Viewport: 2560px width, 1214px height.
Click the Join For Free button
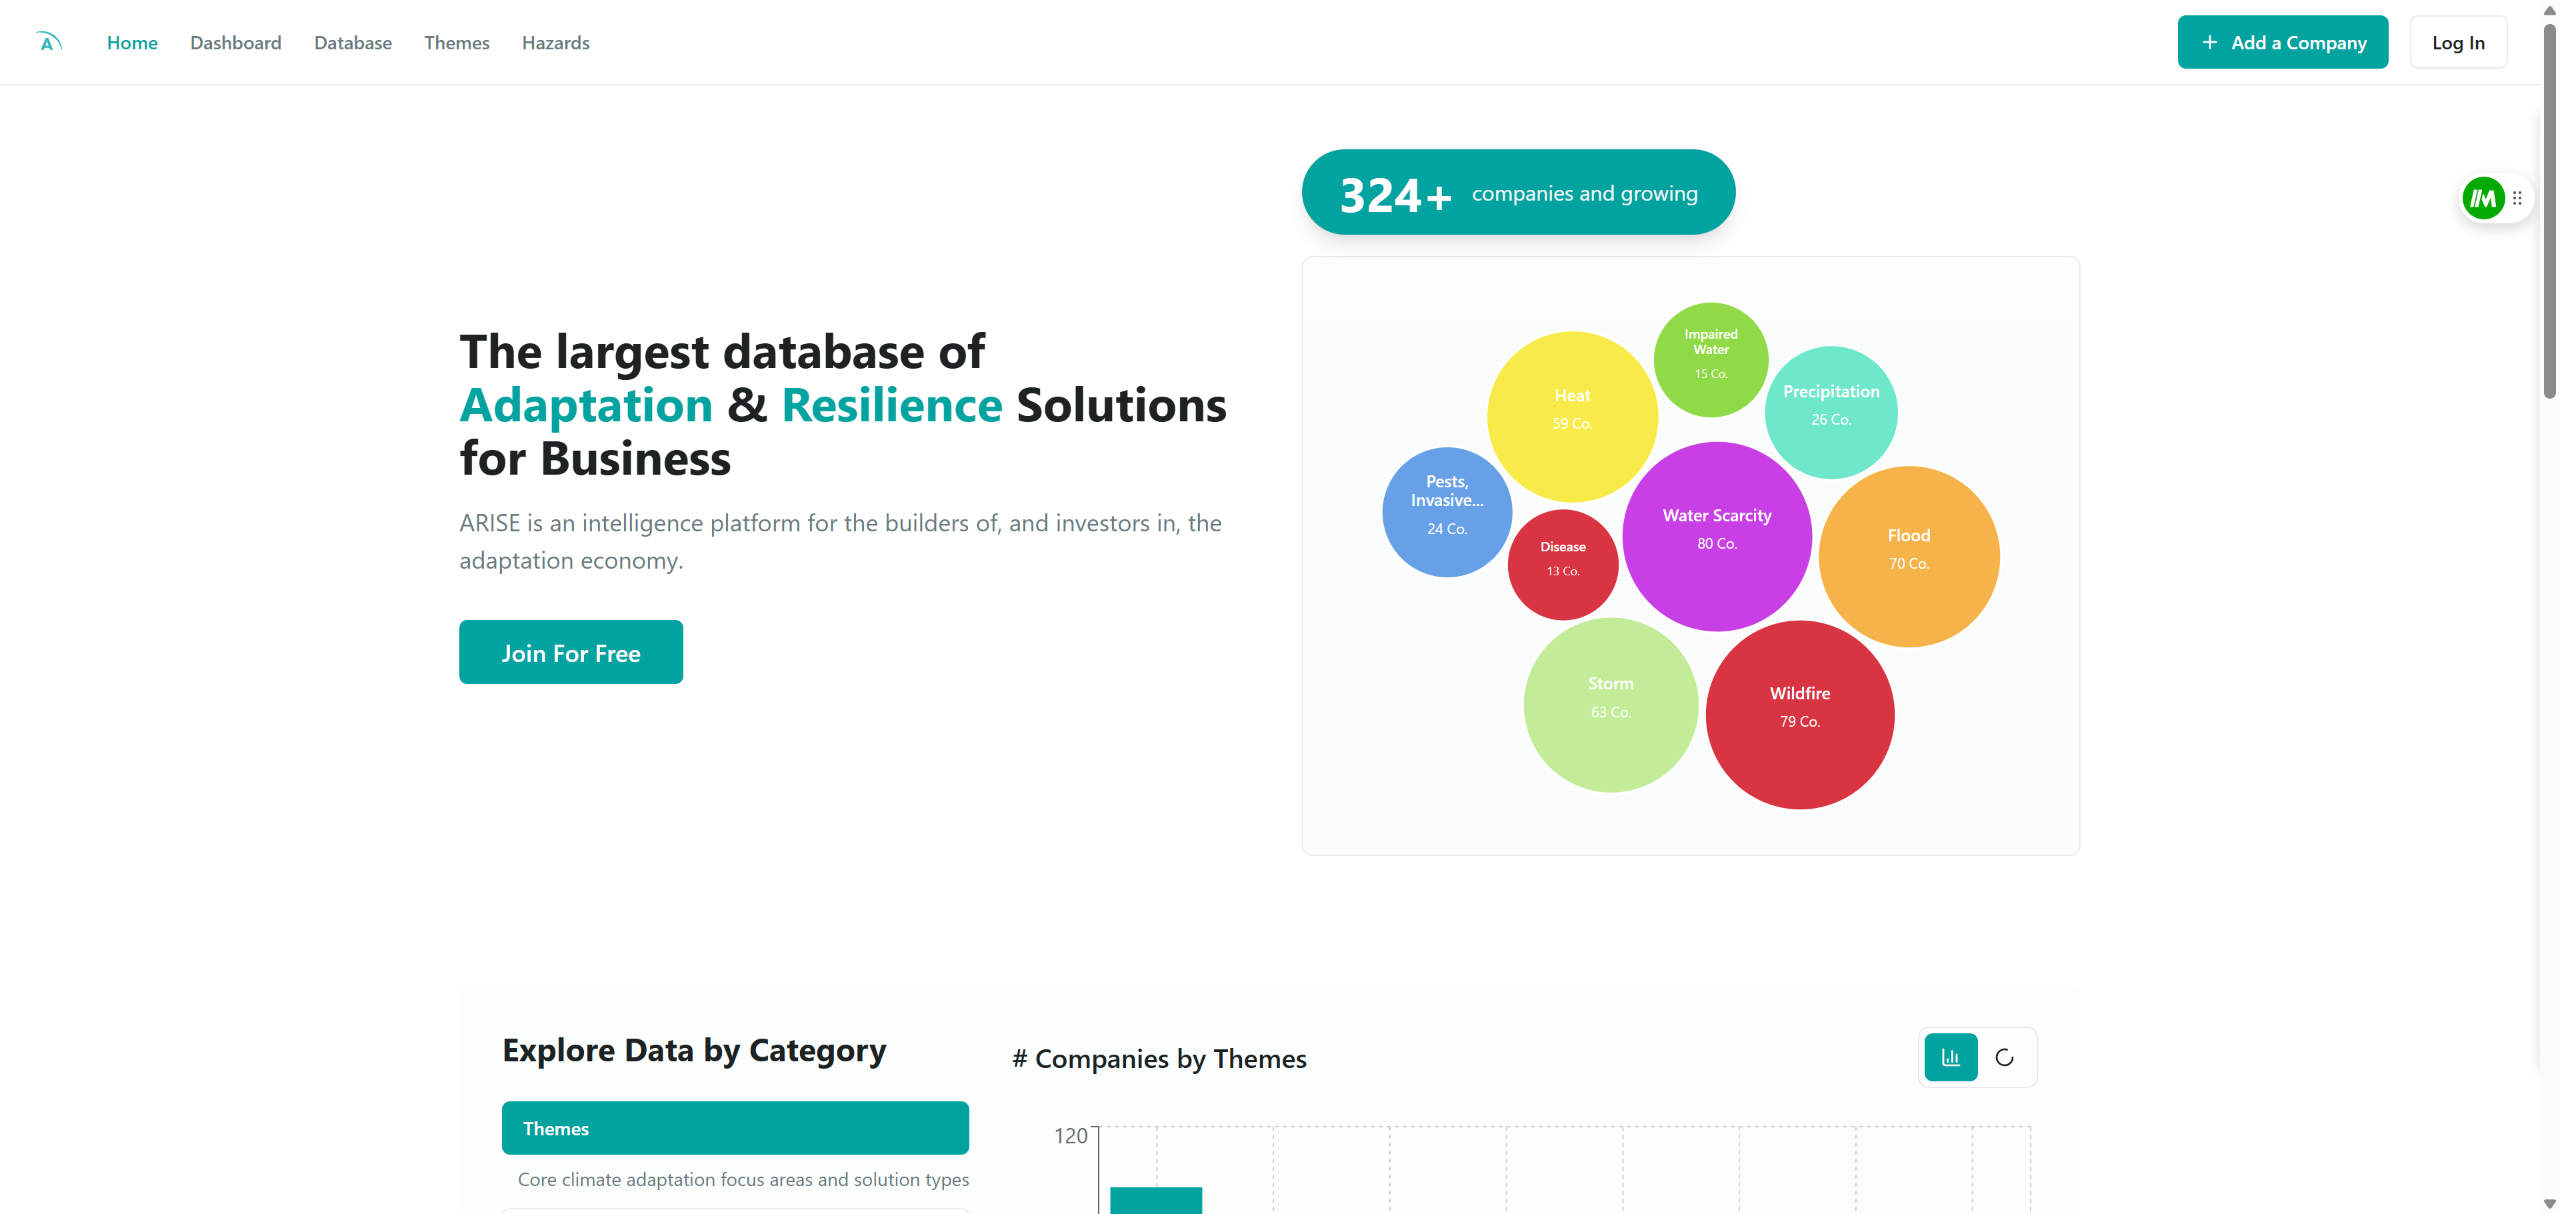click(x=571, y=652)
